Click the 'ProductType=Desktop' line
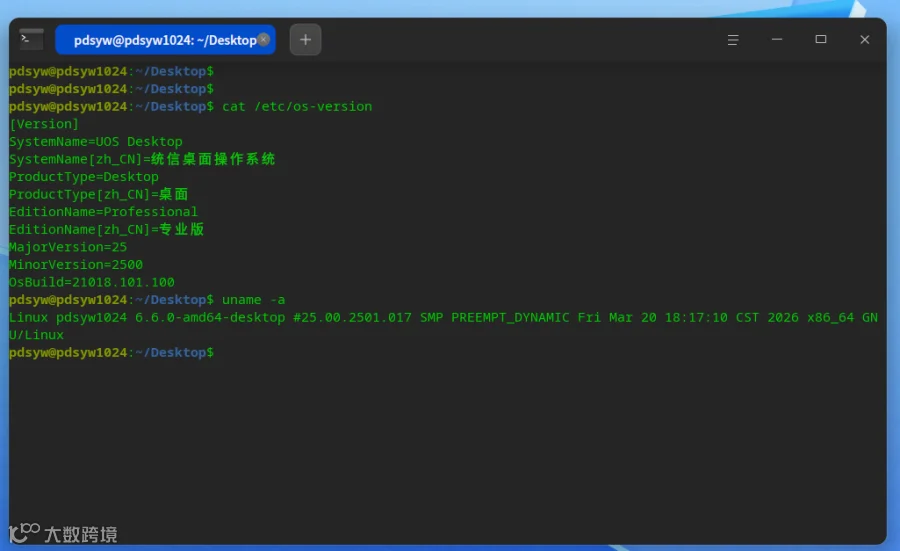The image size is (900, 551). (x=84, y=177)
